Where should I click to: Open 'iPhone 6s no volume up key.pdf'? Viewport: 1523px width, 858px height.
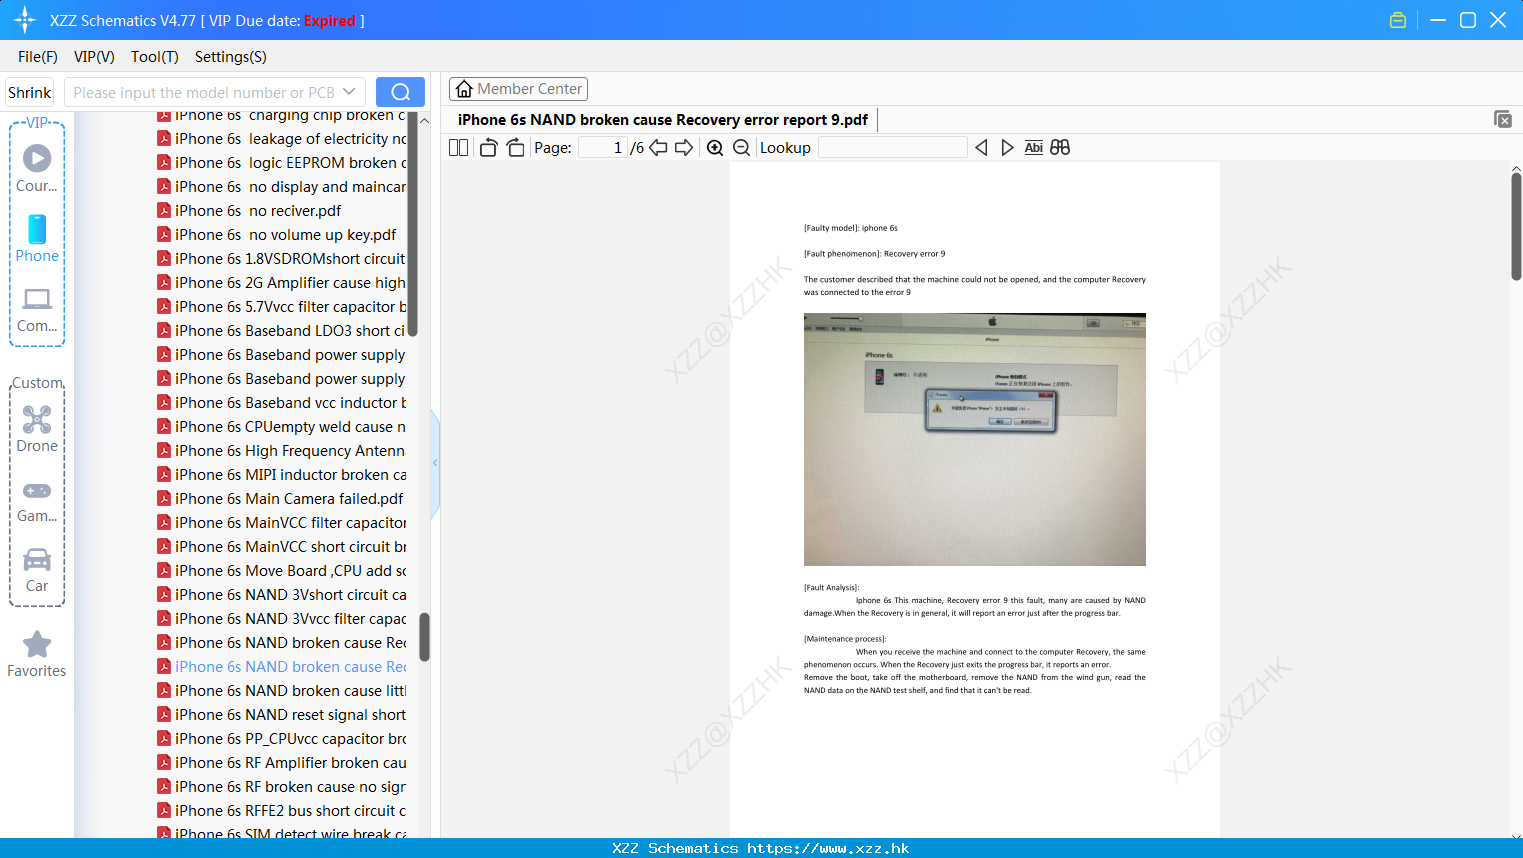pyautogui.click(x=277, y=235)
